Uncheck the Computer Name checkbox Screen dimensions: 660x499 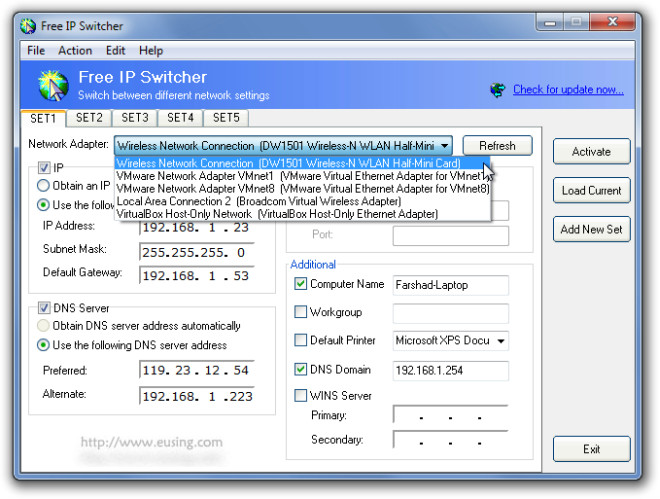pos(300,284)
